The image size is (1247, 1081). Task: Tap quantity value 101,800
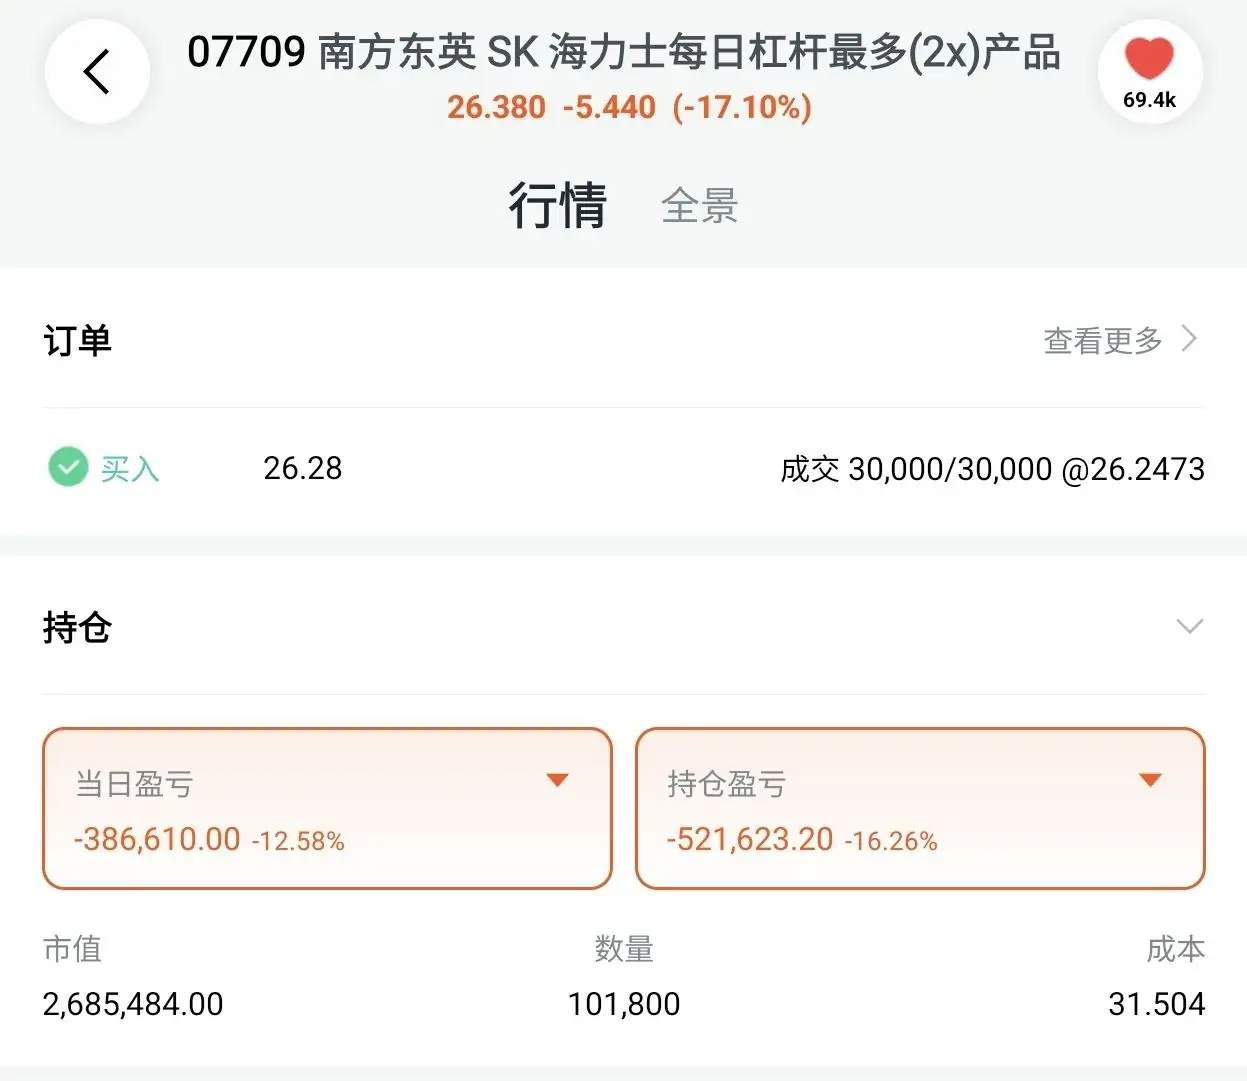(x=624, y=1004)
